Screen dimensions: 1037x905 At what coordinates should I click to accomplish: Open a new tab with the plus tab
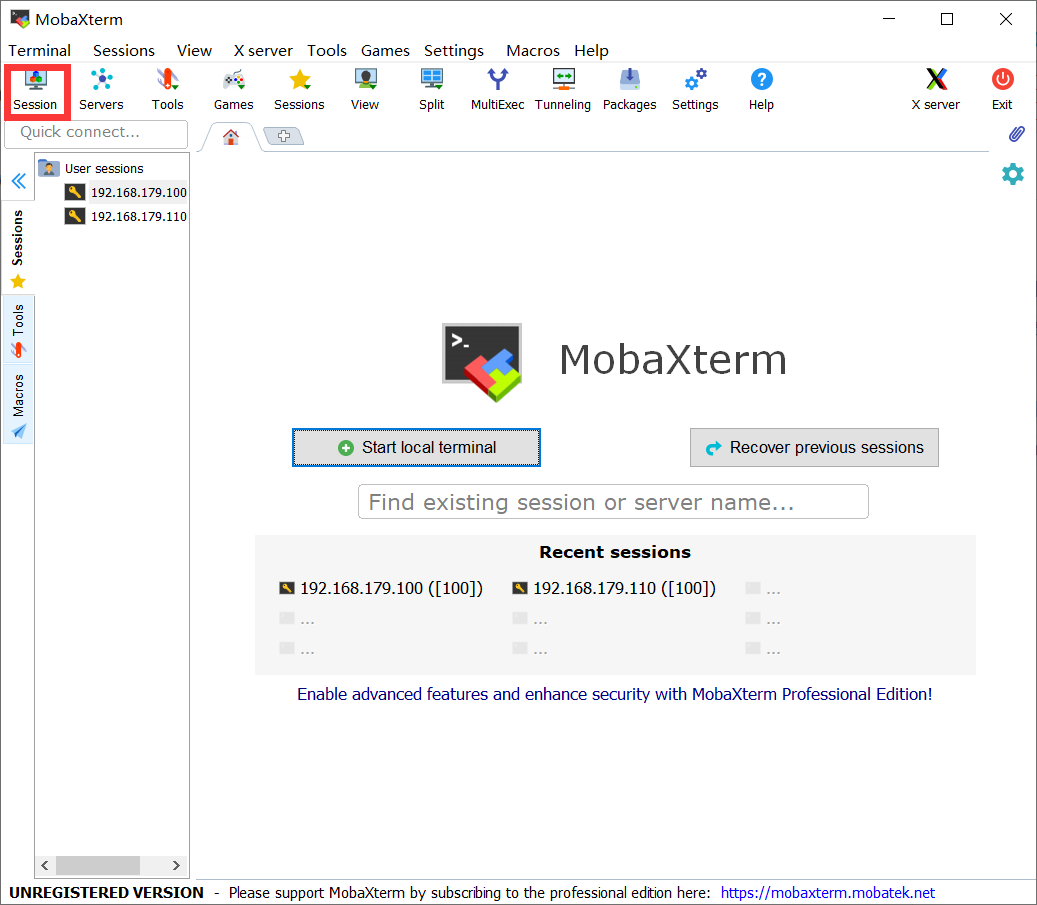click(x=283, y=133)
